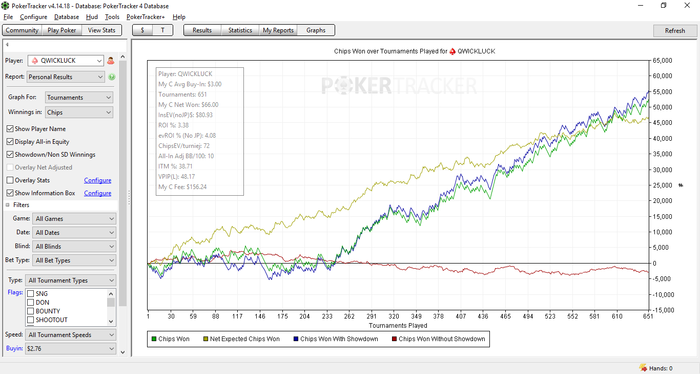Viewport: 700px width, 374px height.
Task: Switch to the Play Poker tab
Action: coord(62,30)
